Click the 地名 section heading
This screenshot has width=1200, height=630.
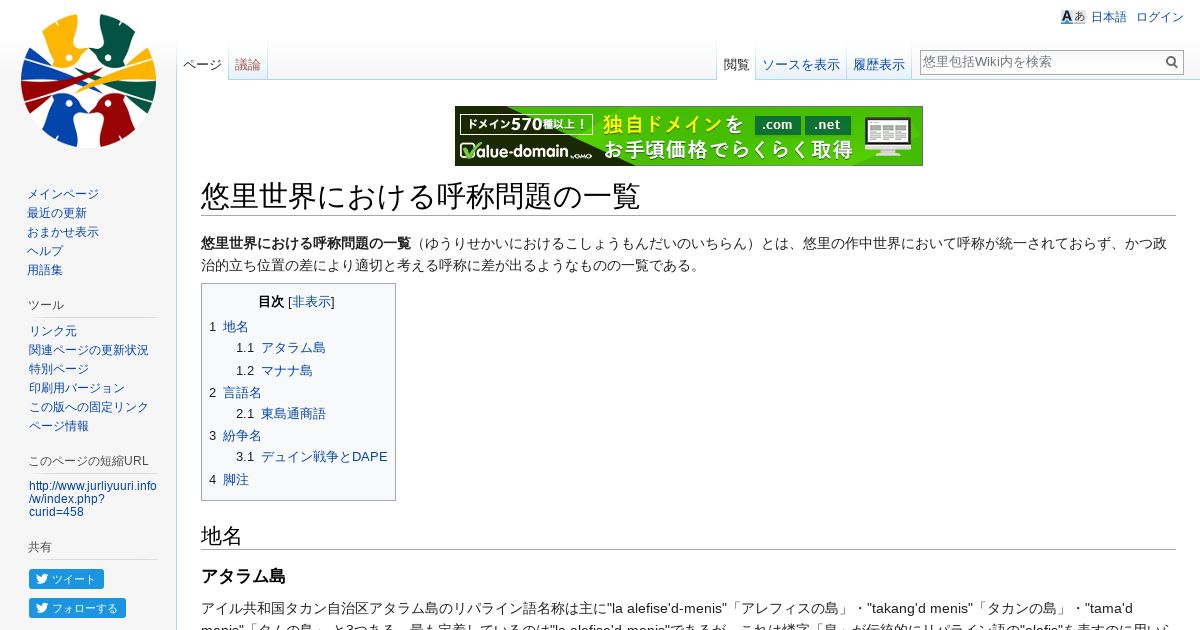pyautogui.click(x=222, y=536)
